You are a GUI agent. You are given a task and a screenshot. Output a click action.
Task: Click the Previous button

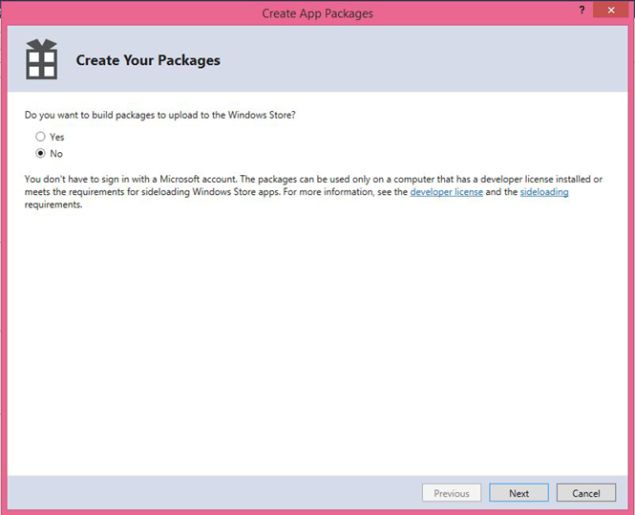(452, 493)
